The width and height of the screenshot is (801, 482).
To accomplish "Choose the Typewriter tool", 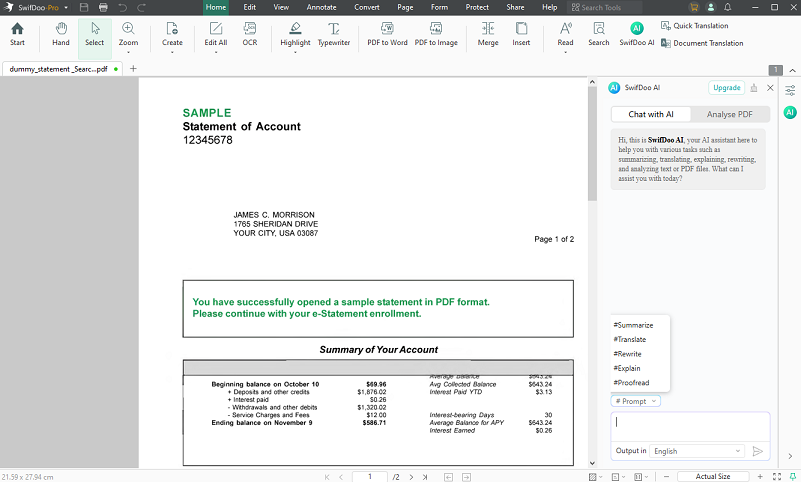I will (334, 34).
